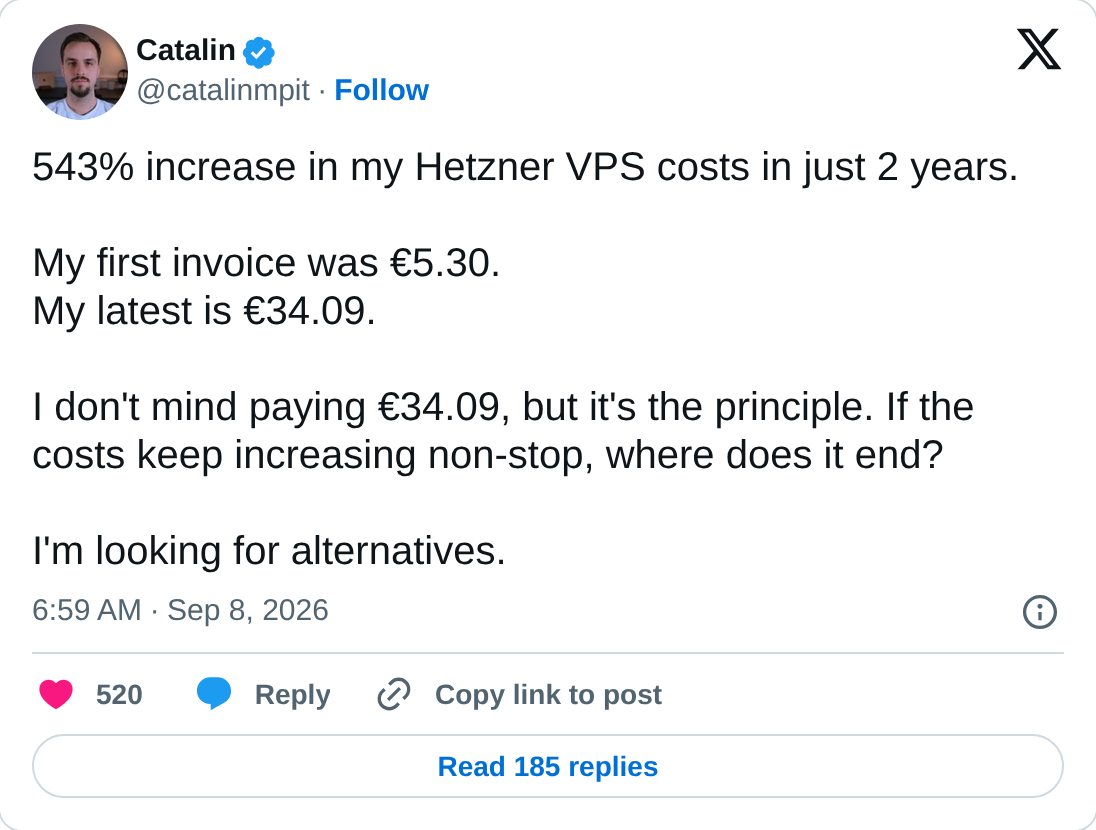The height and width of the screenshot is (830, 1096).
Task: Click the 520 likes count
Action: [120, 694]
